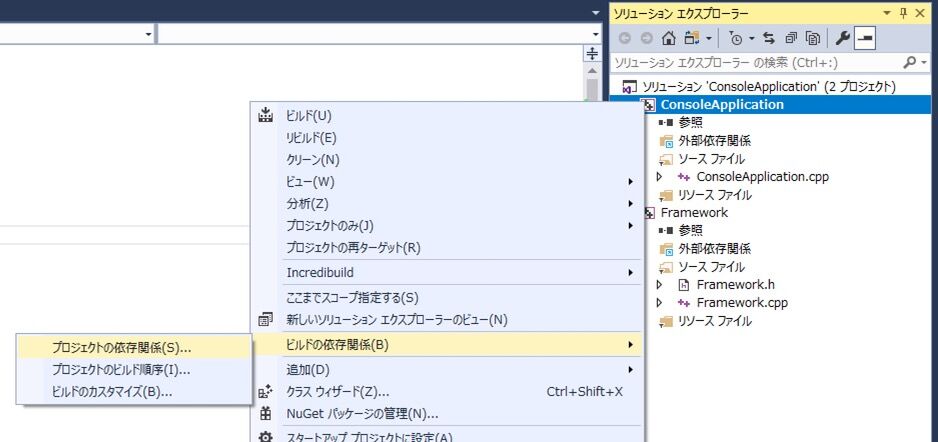The width and height of the screenshot is (938, 442).
Task: Select リソース ファイル under ConsoleApplication
Action: (714, 195)
